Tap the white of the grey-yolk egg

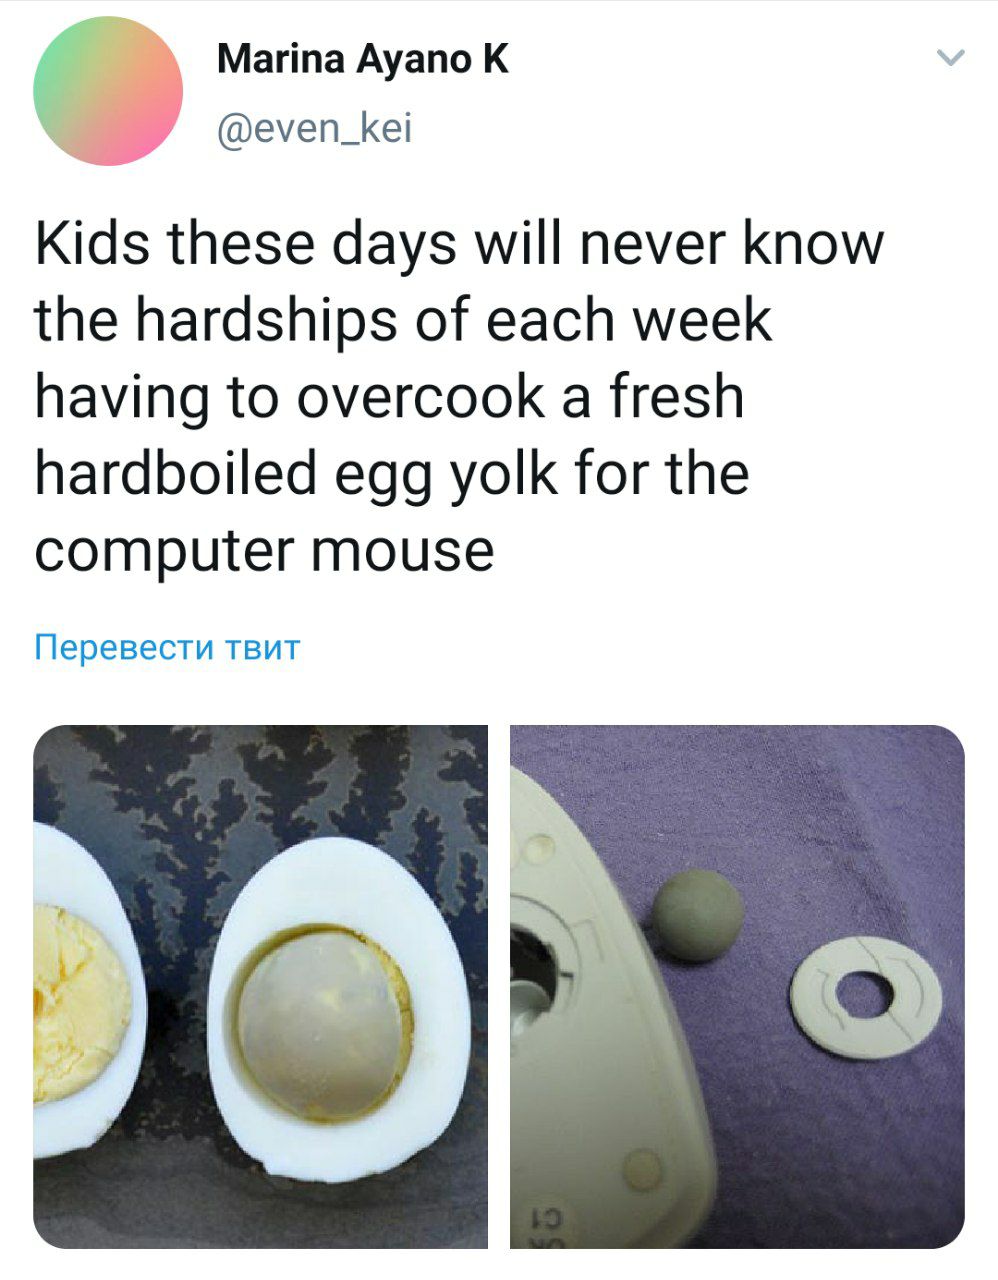pos(337,1010)
